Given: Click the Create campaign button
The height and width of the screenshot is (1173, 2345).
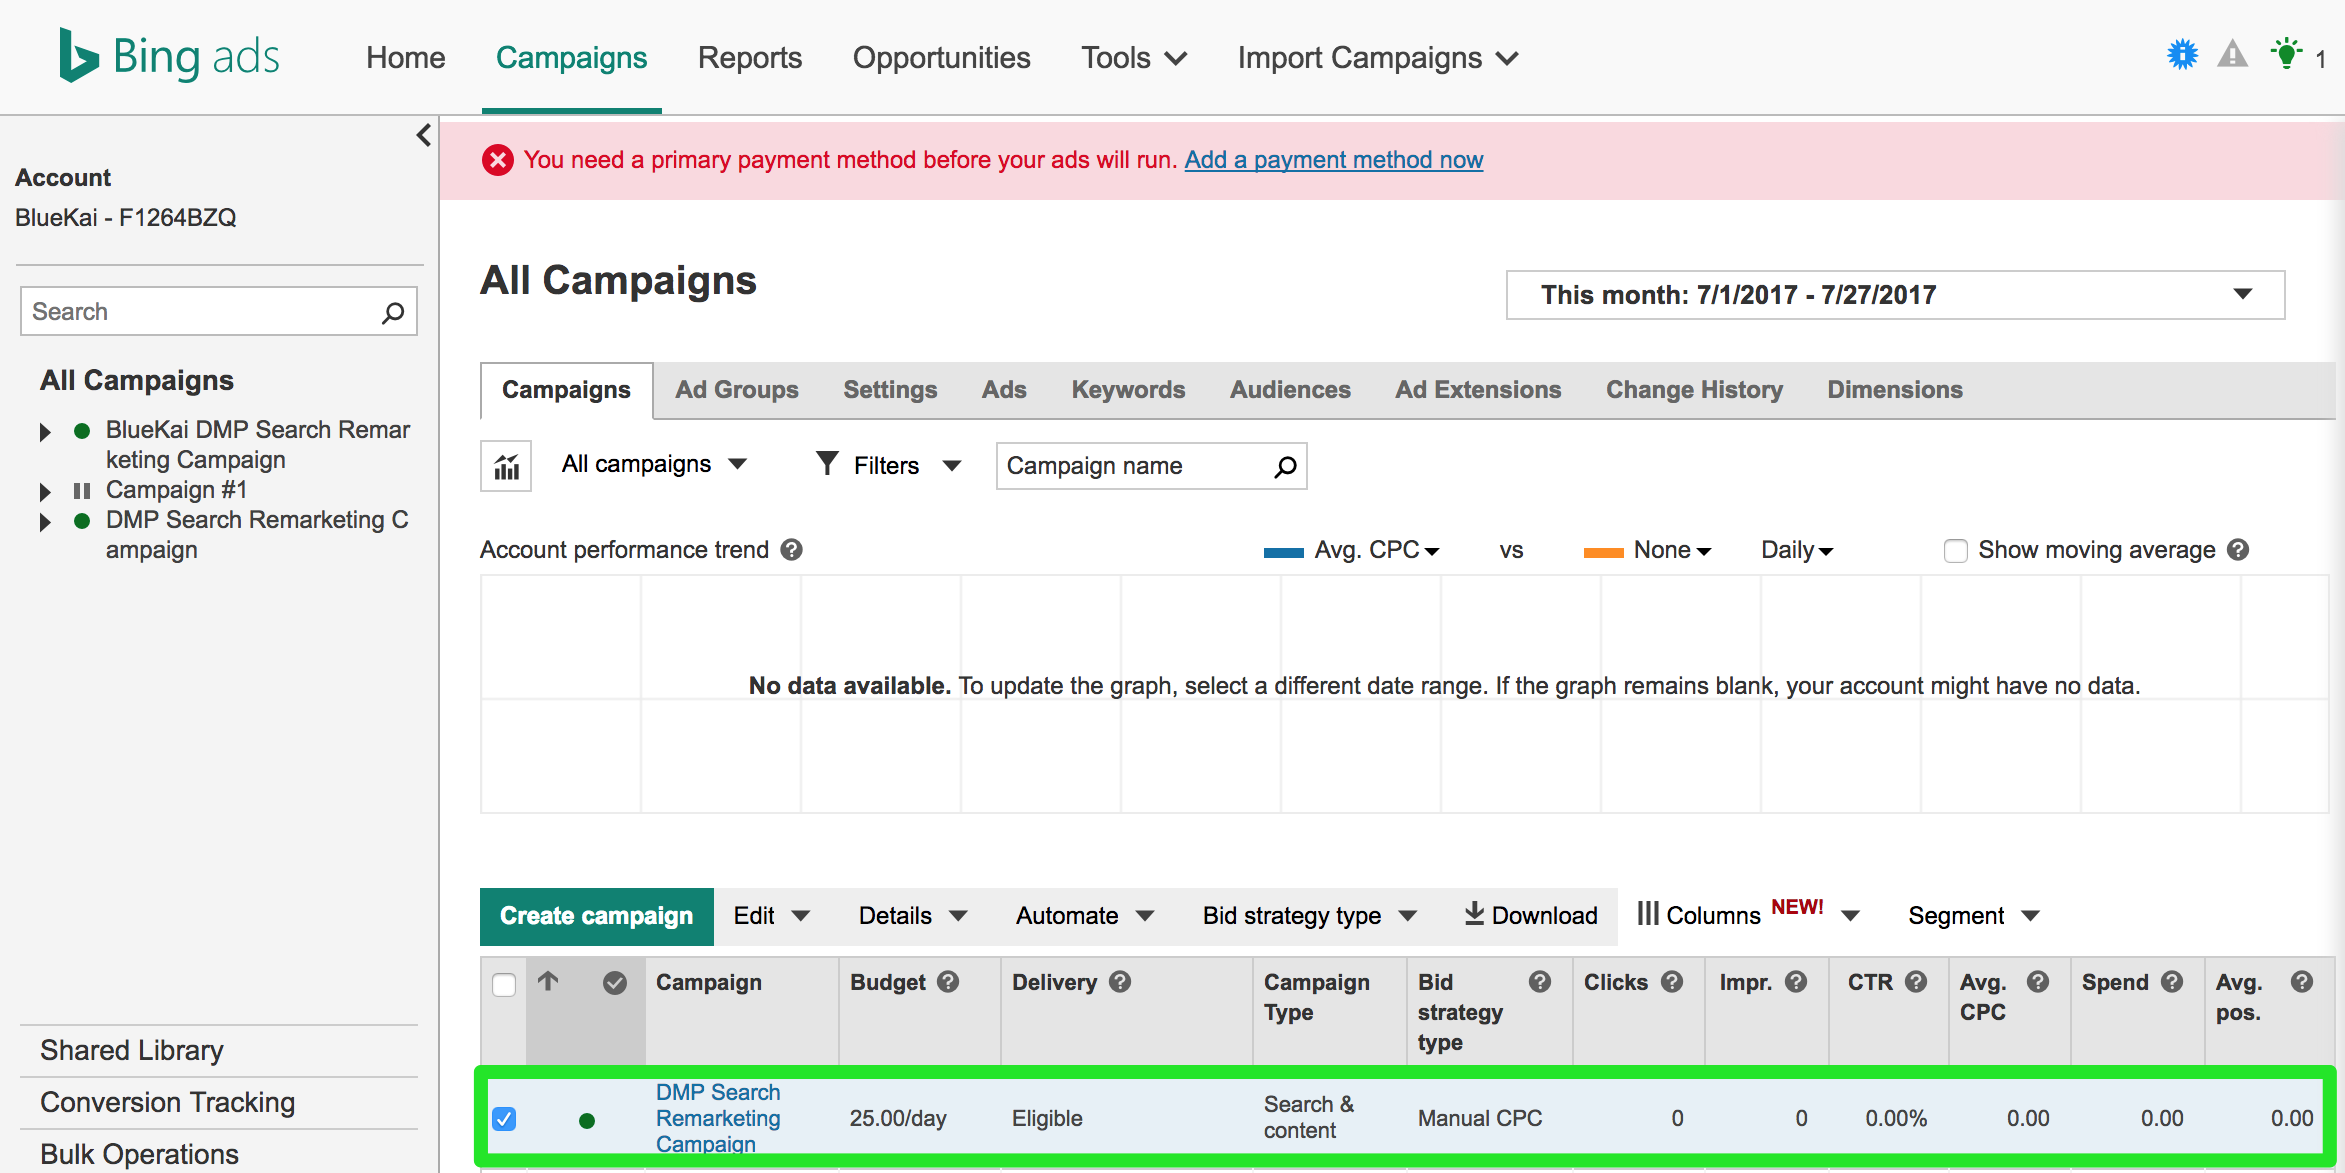Looking at the screenshot, I should 596,916.
